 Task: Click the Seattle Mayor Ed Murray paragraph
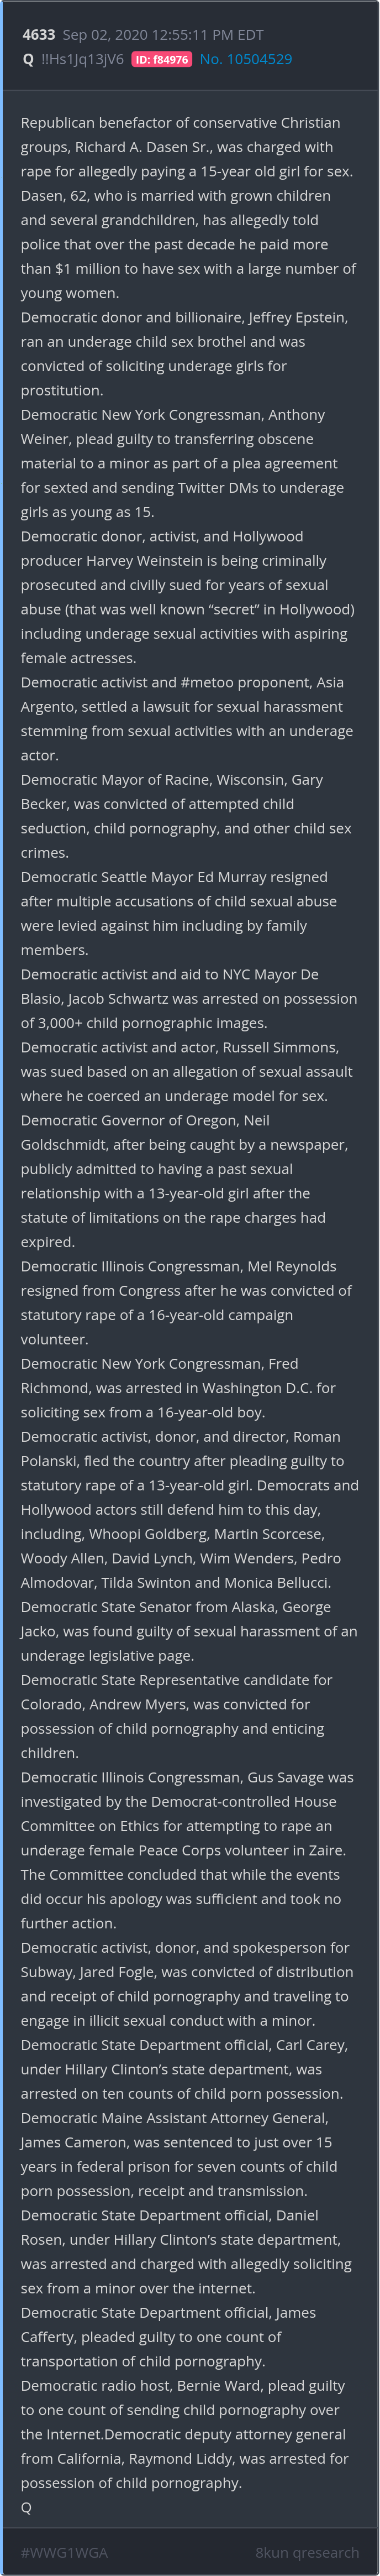point(188,912)
